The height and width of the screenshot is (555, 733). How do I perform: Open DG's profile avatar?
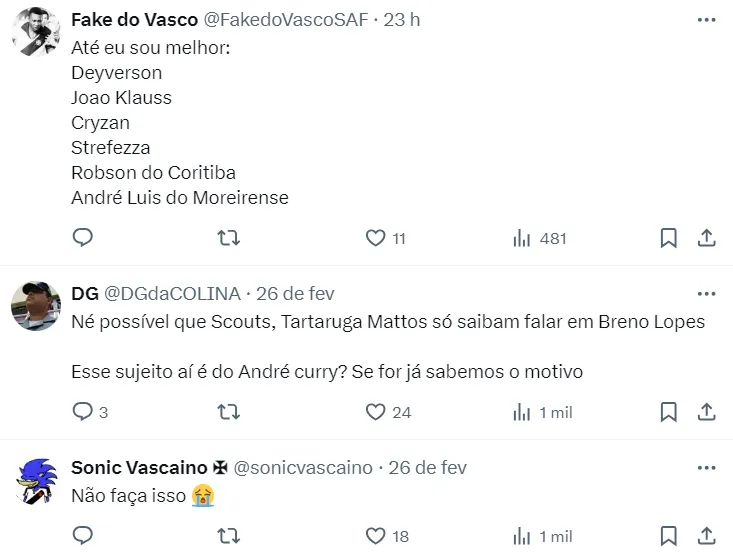[36, 307]
